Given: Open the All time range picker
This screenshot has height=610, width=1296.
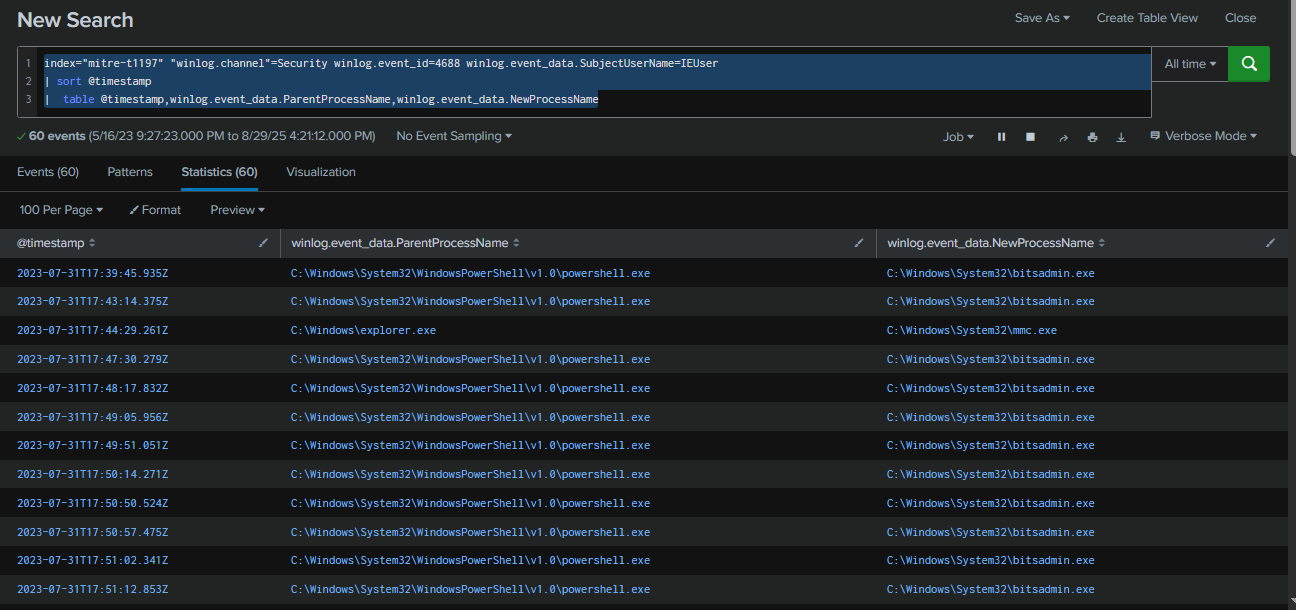Looking at the screenshot, I should tap(1190, 64).
